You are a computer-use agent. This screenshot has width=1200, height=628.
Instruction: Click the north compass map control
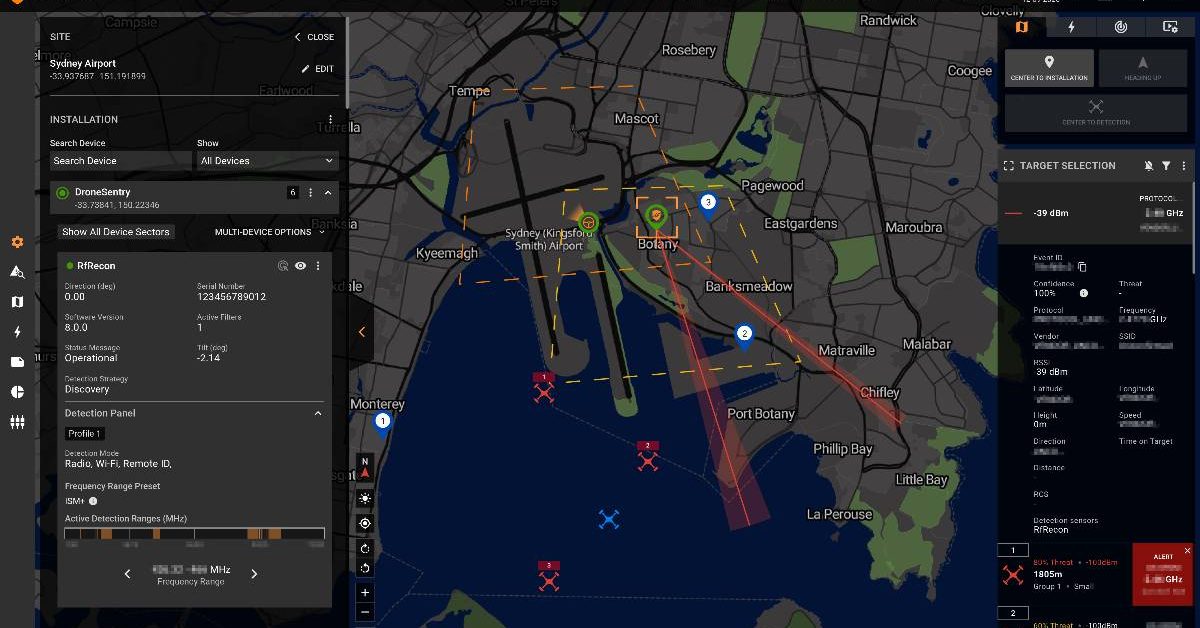point(365,467)
